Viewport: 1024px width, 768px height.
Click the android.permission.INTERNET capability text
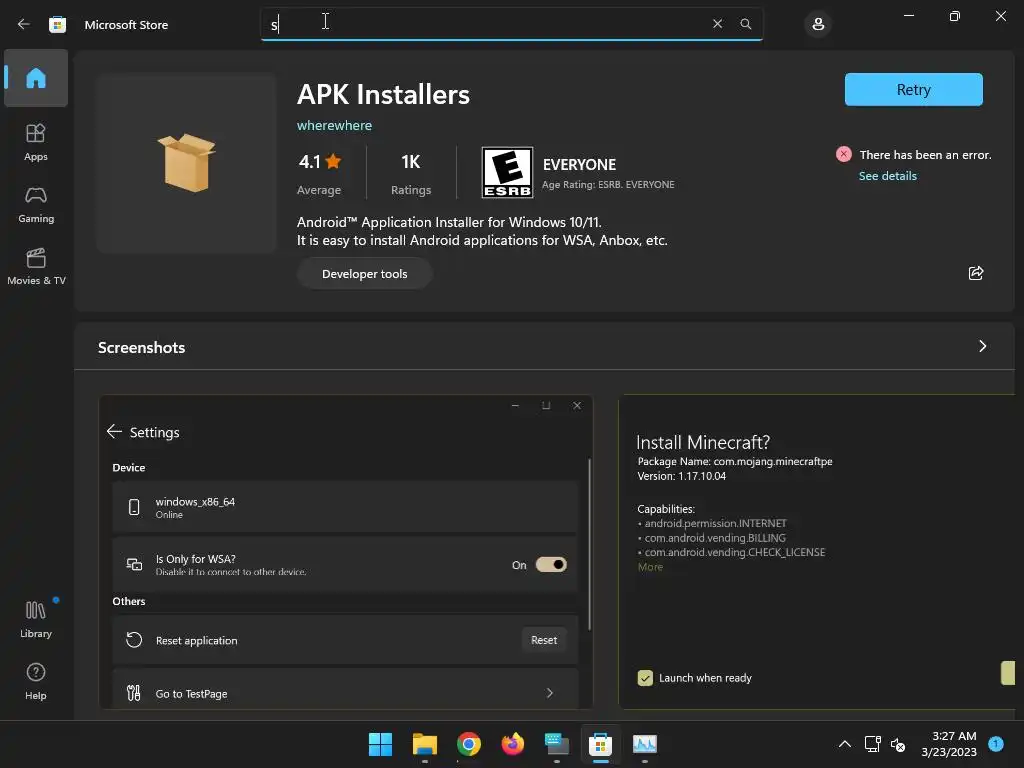click(x=715, y=523)
